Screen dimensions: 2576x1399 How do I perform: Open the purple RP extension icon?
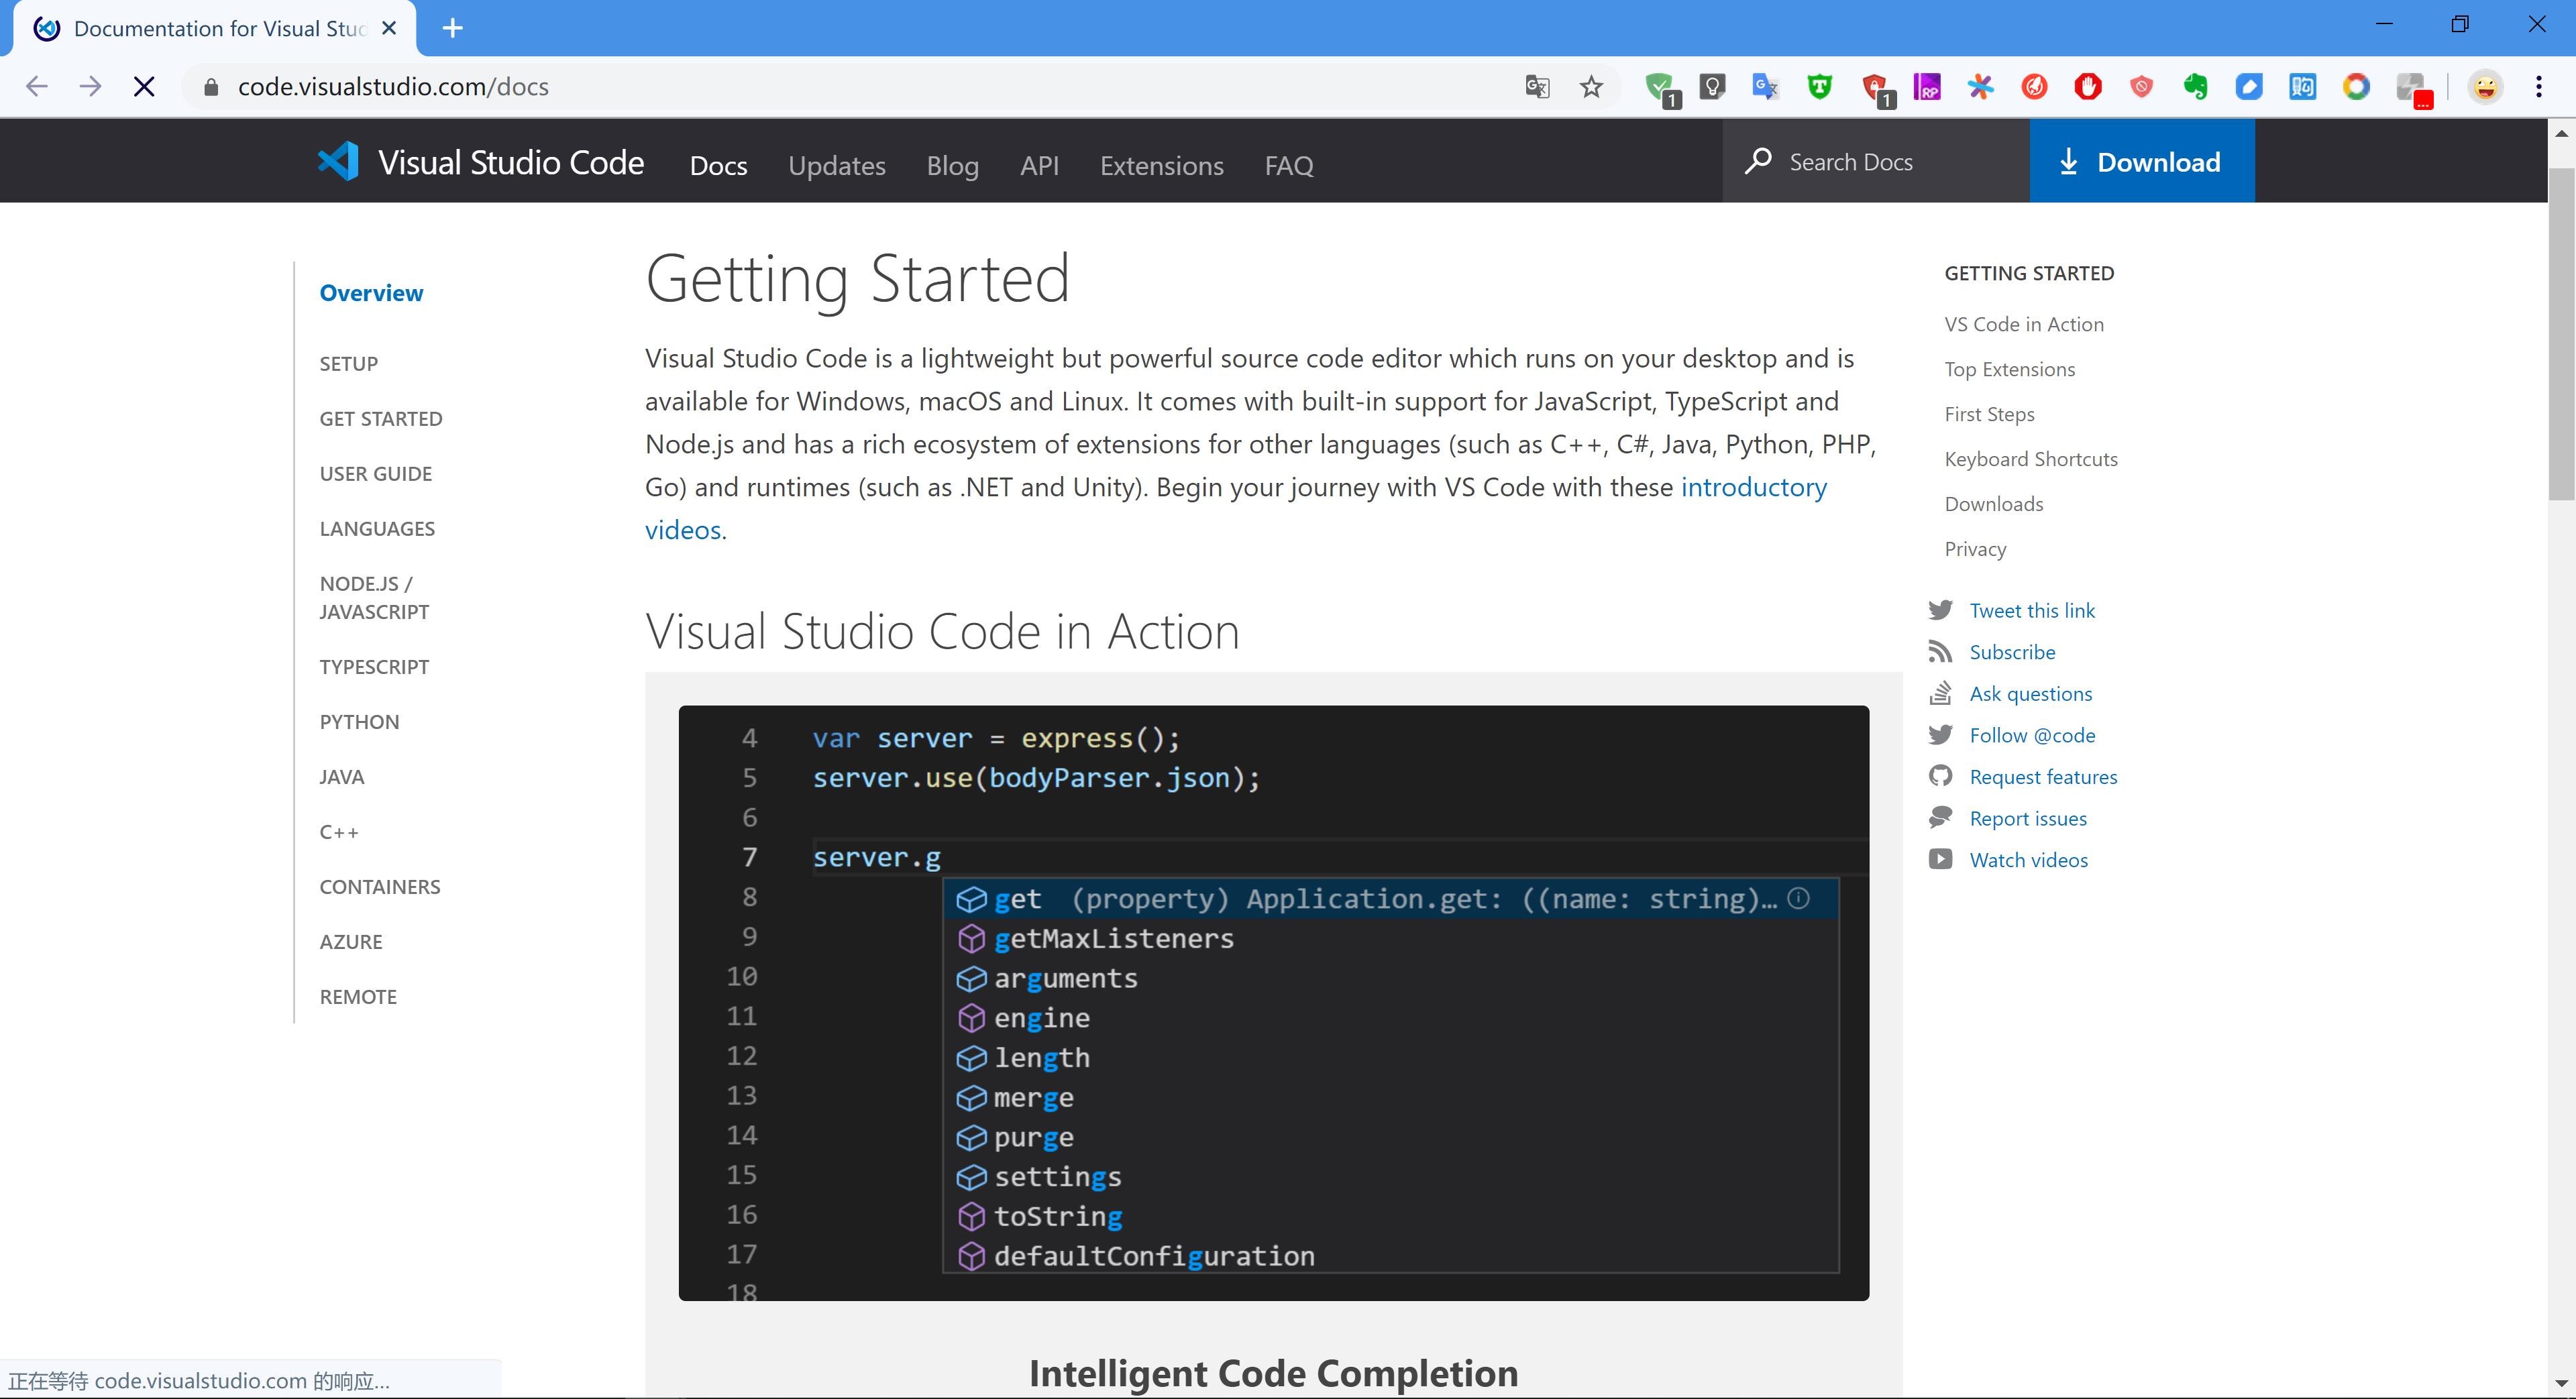point(1926,87)
